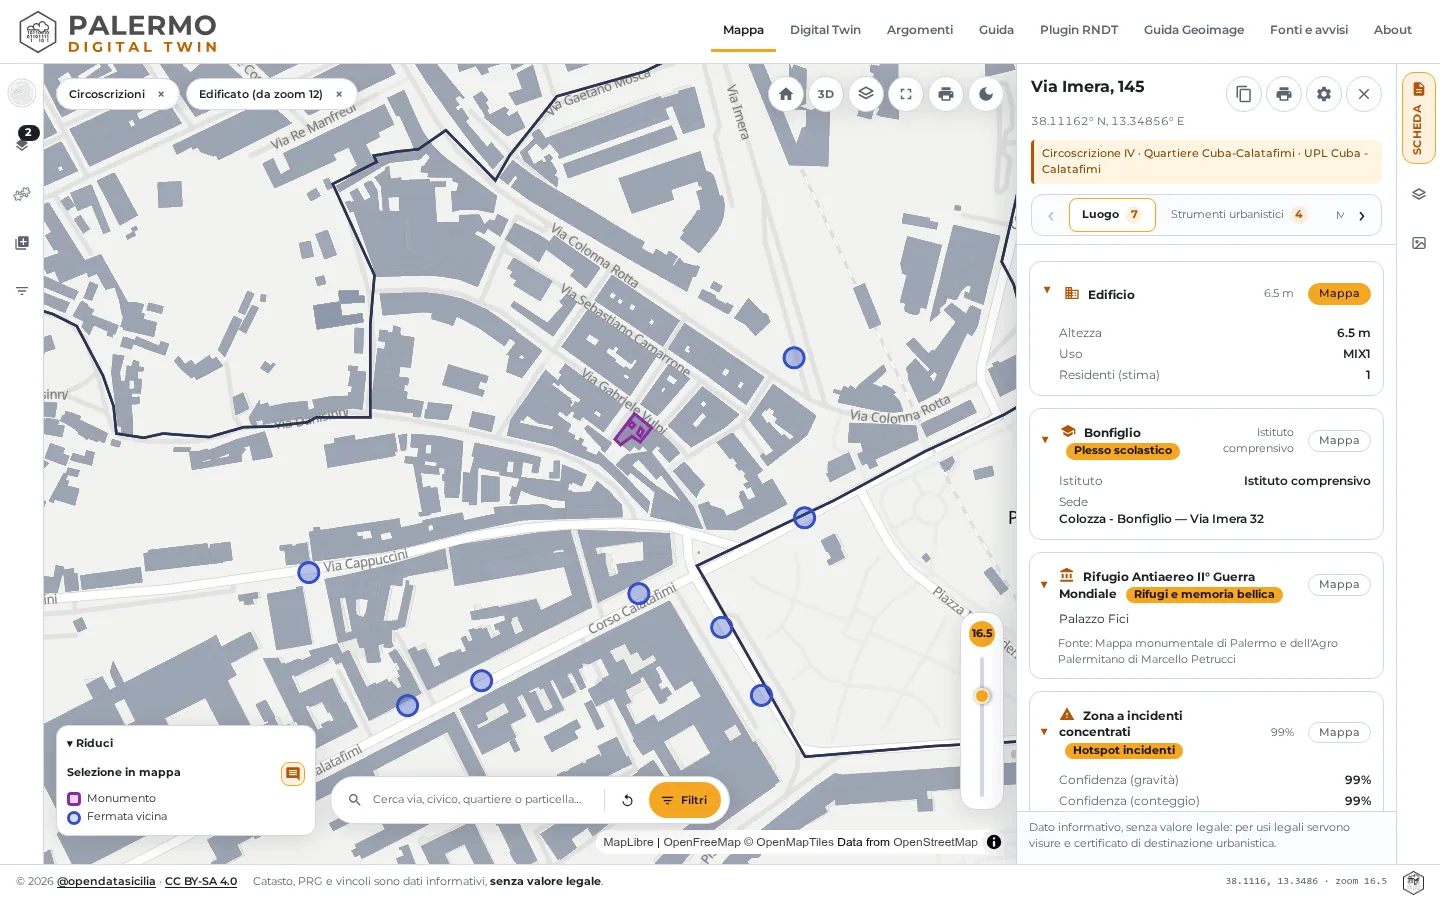Open the SCHEDA side tab

pyautogui.click(x=1418, y=118)
